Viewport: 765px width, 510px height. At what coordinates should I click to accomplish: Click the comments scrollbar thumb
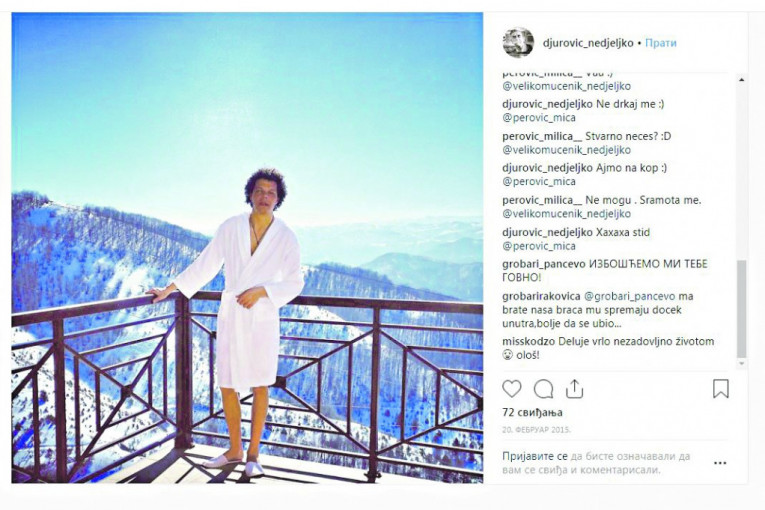pyautogui.click(x=742, y=308)
